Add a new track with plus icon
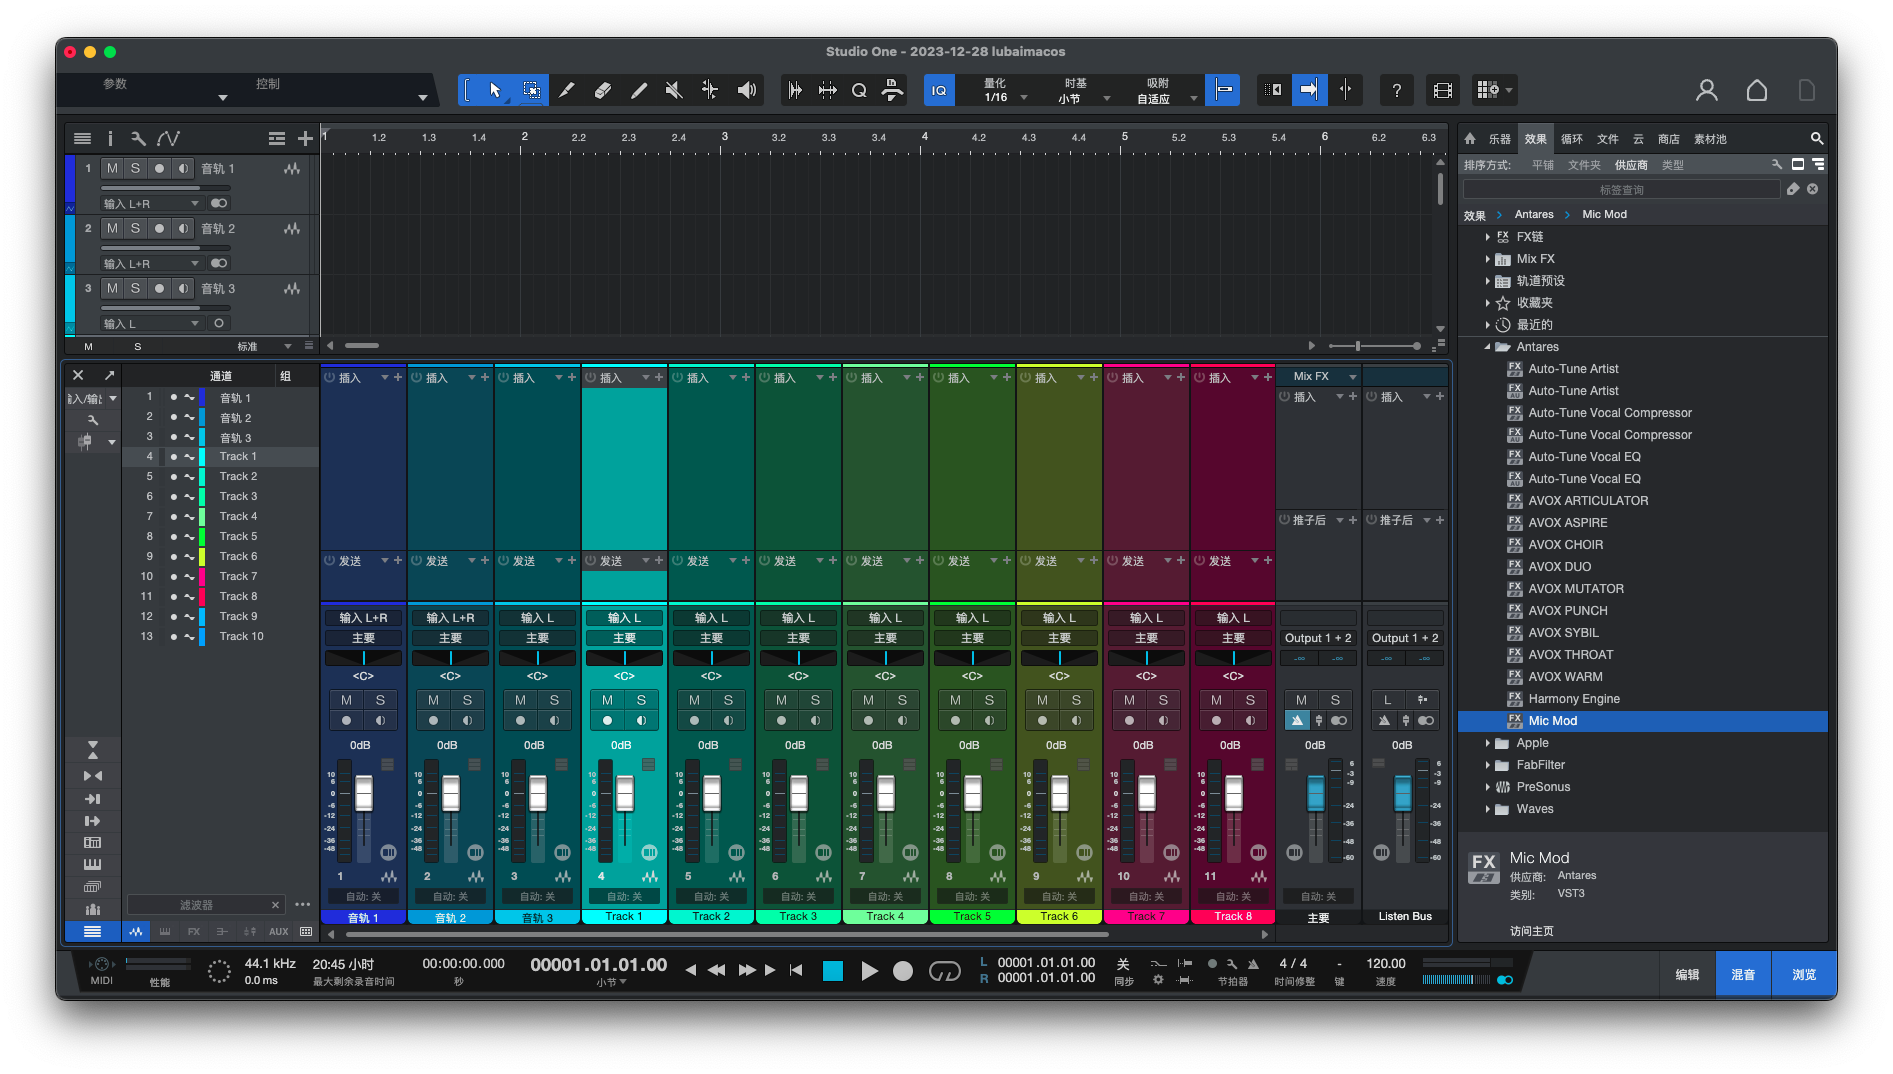Viewport: 1893px width, 1074px height. (x=305, y=139)
